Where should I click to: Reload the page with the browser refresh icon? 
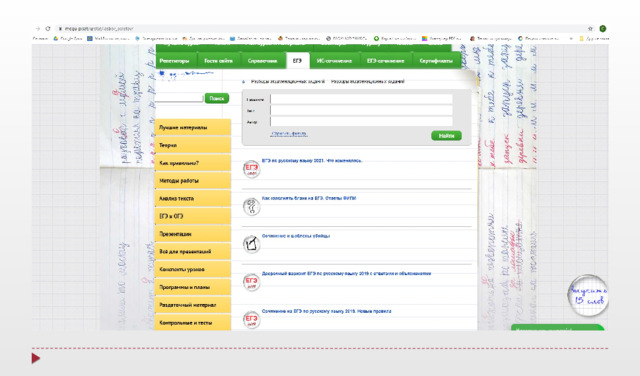(48, 29)
